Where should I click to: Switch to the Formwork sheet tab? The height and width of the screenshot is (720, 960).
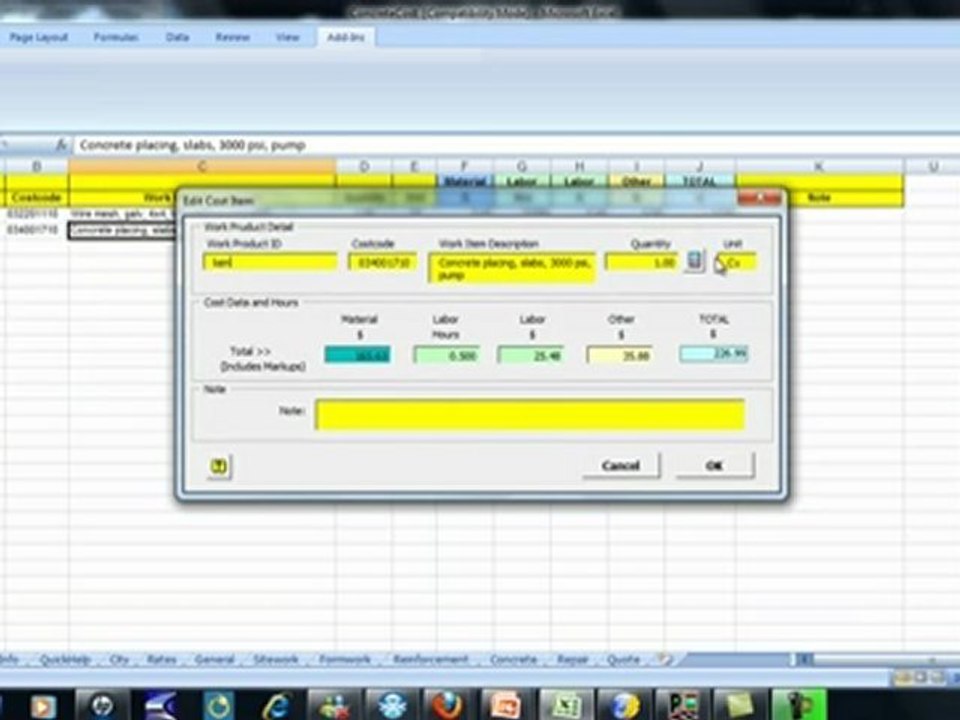tap(345, 659)
